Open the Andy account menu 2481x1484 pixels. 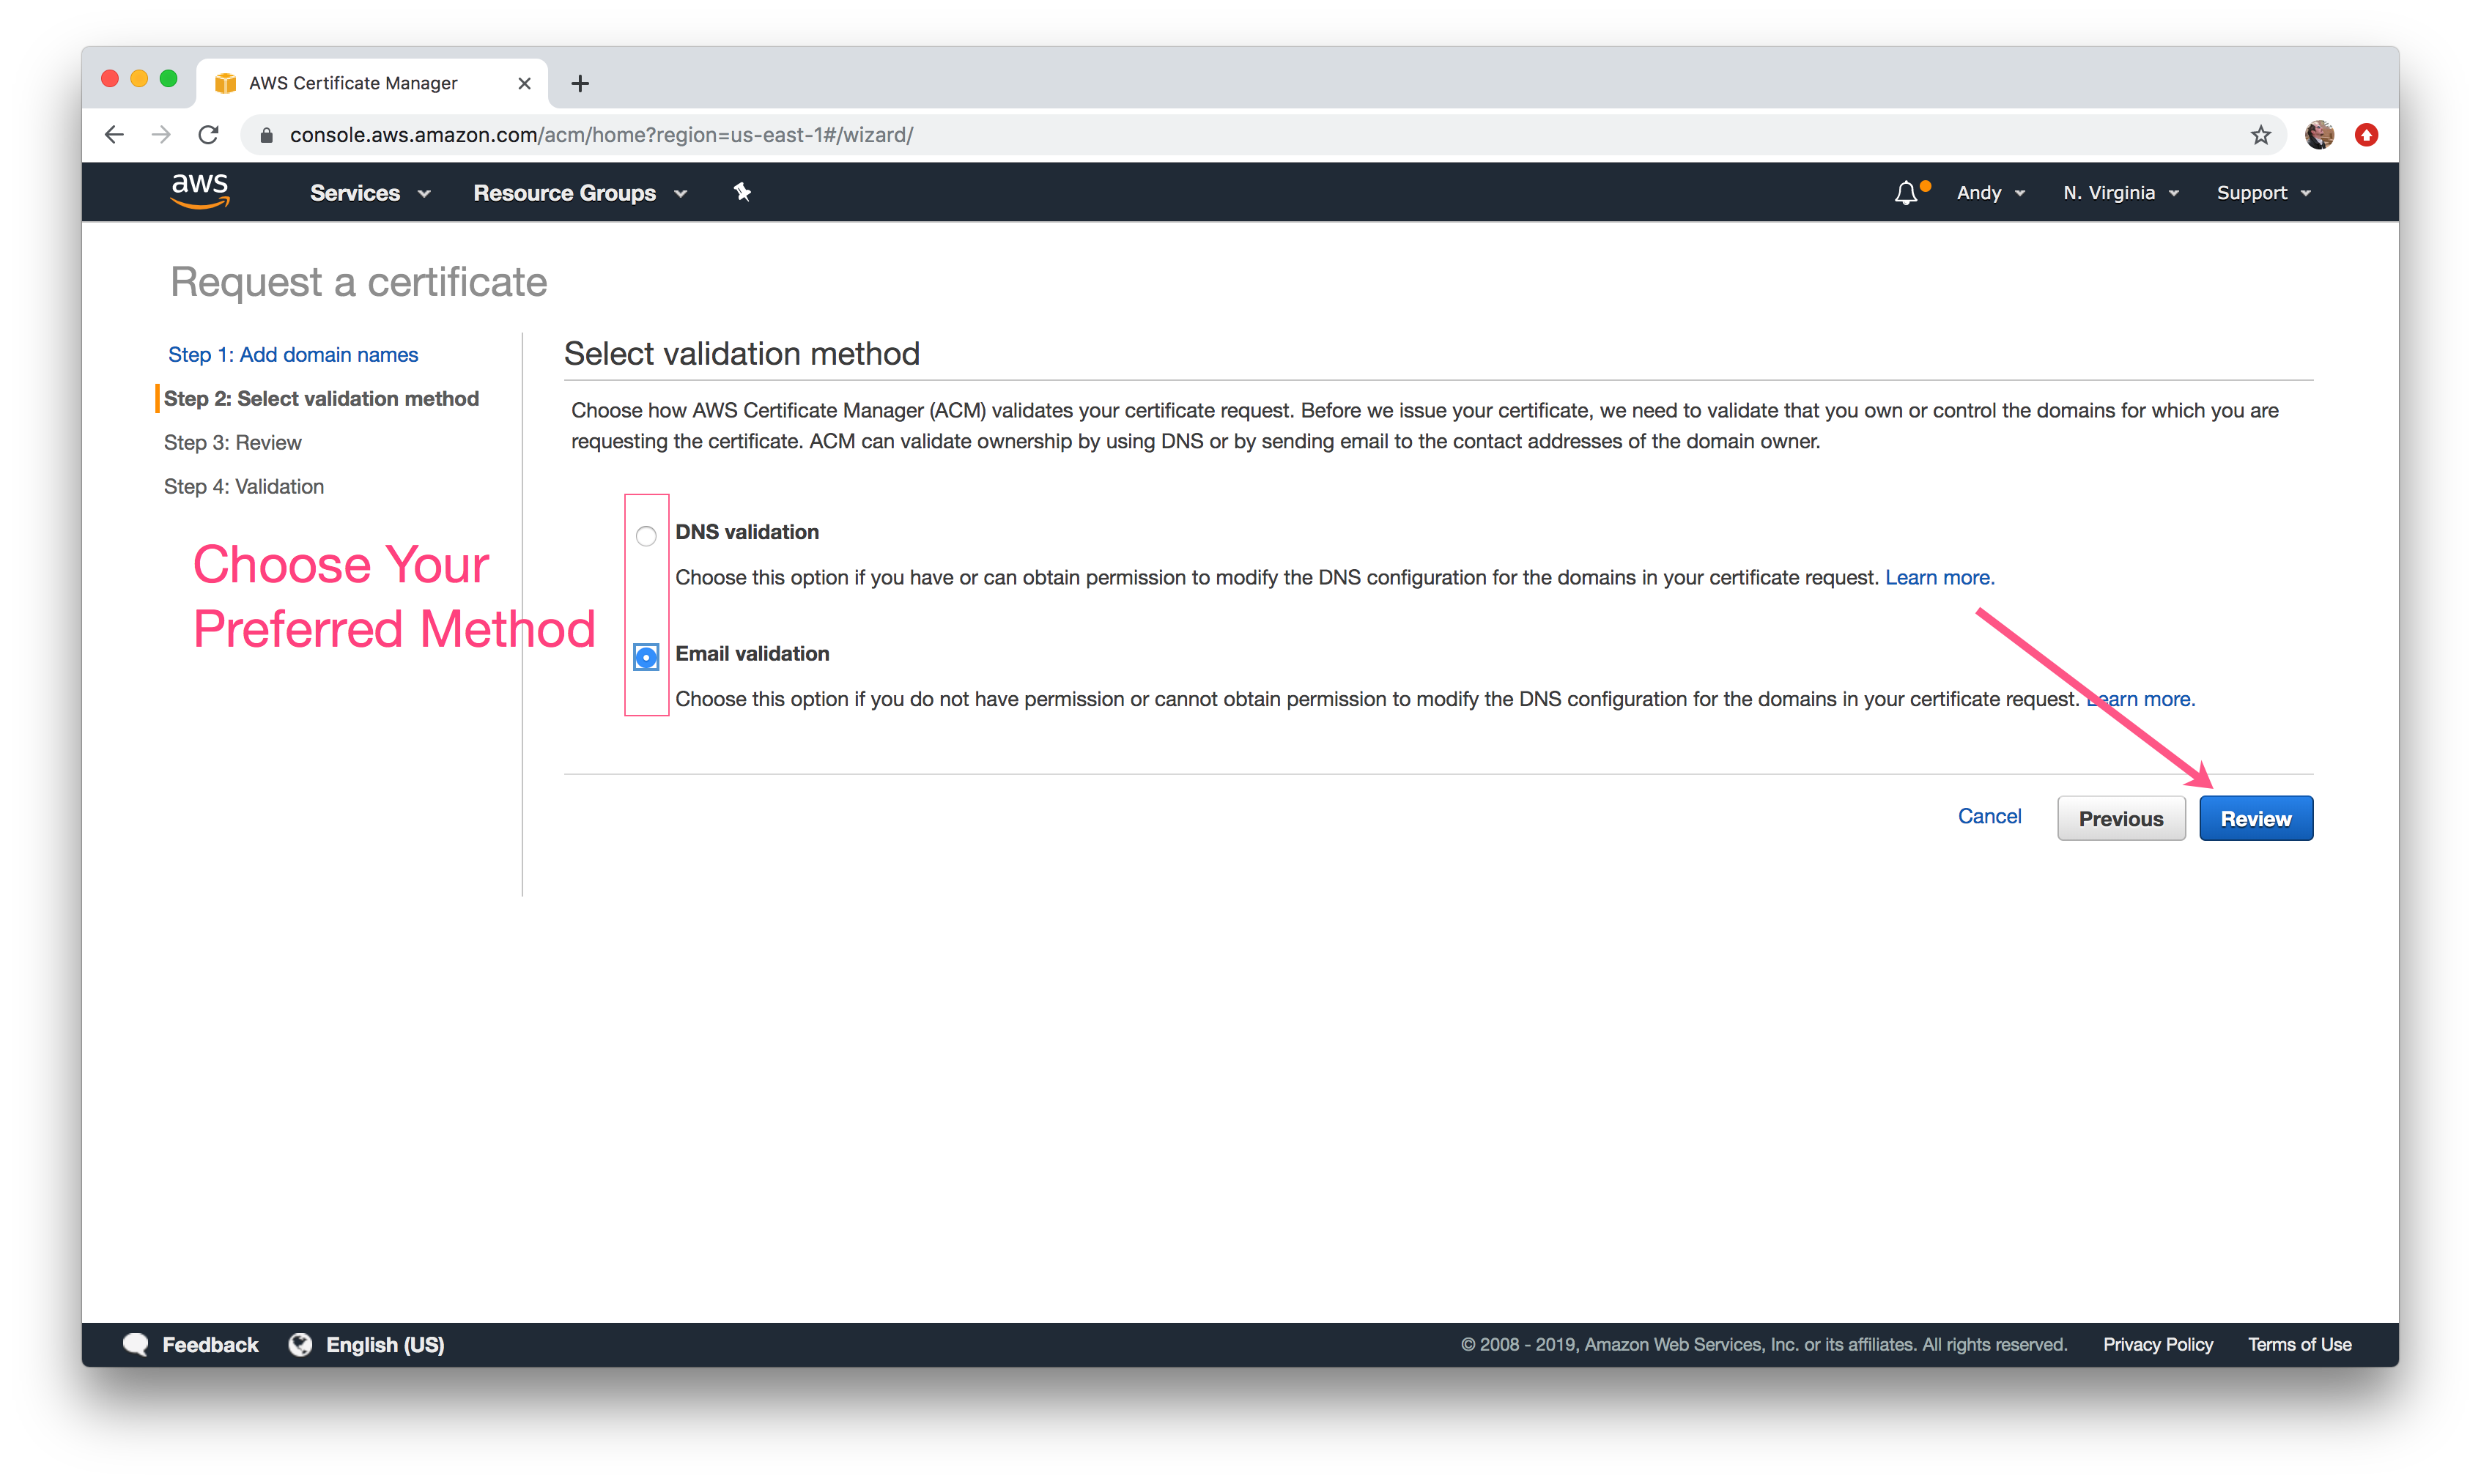[1990, 193]
